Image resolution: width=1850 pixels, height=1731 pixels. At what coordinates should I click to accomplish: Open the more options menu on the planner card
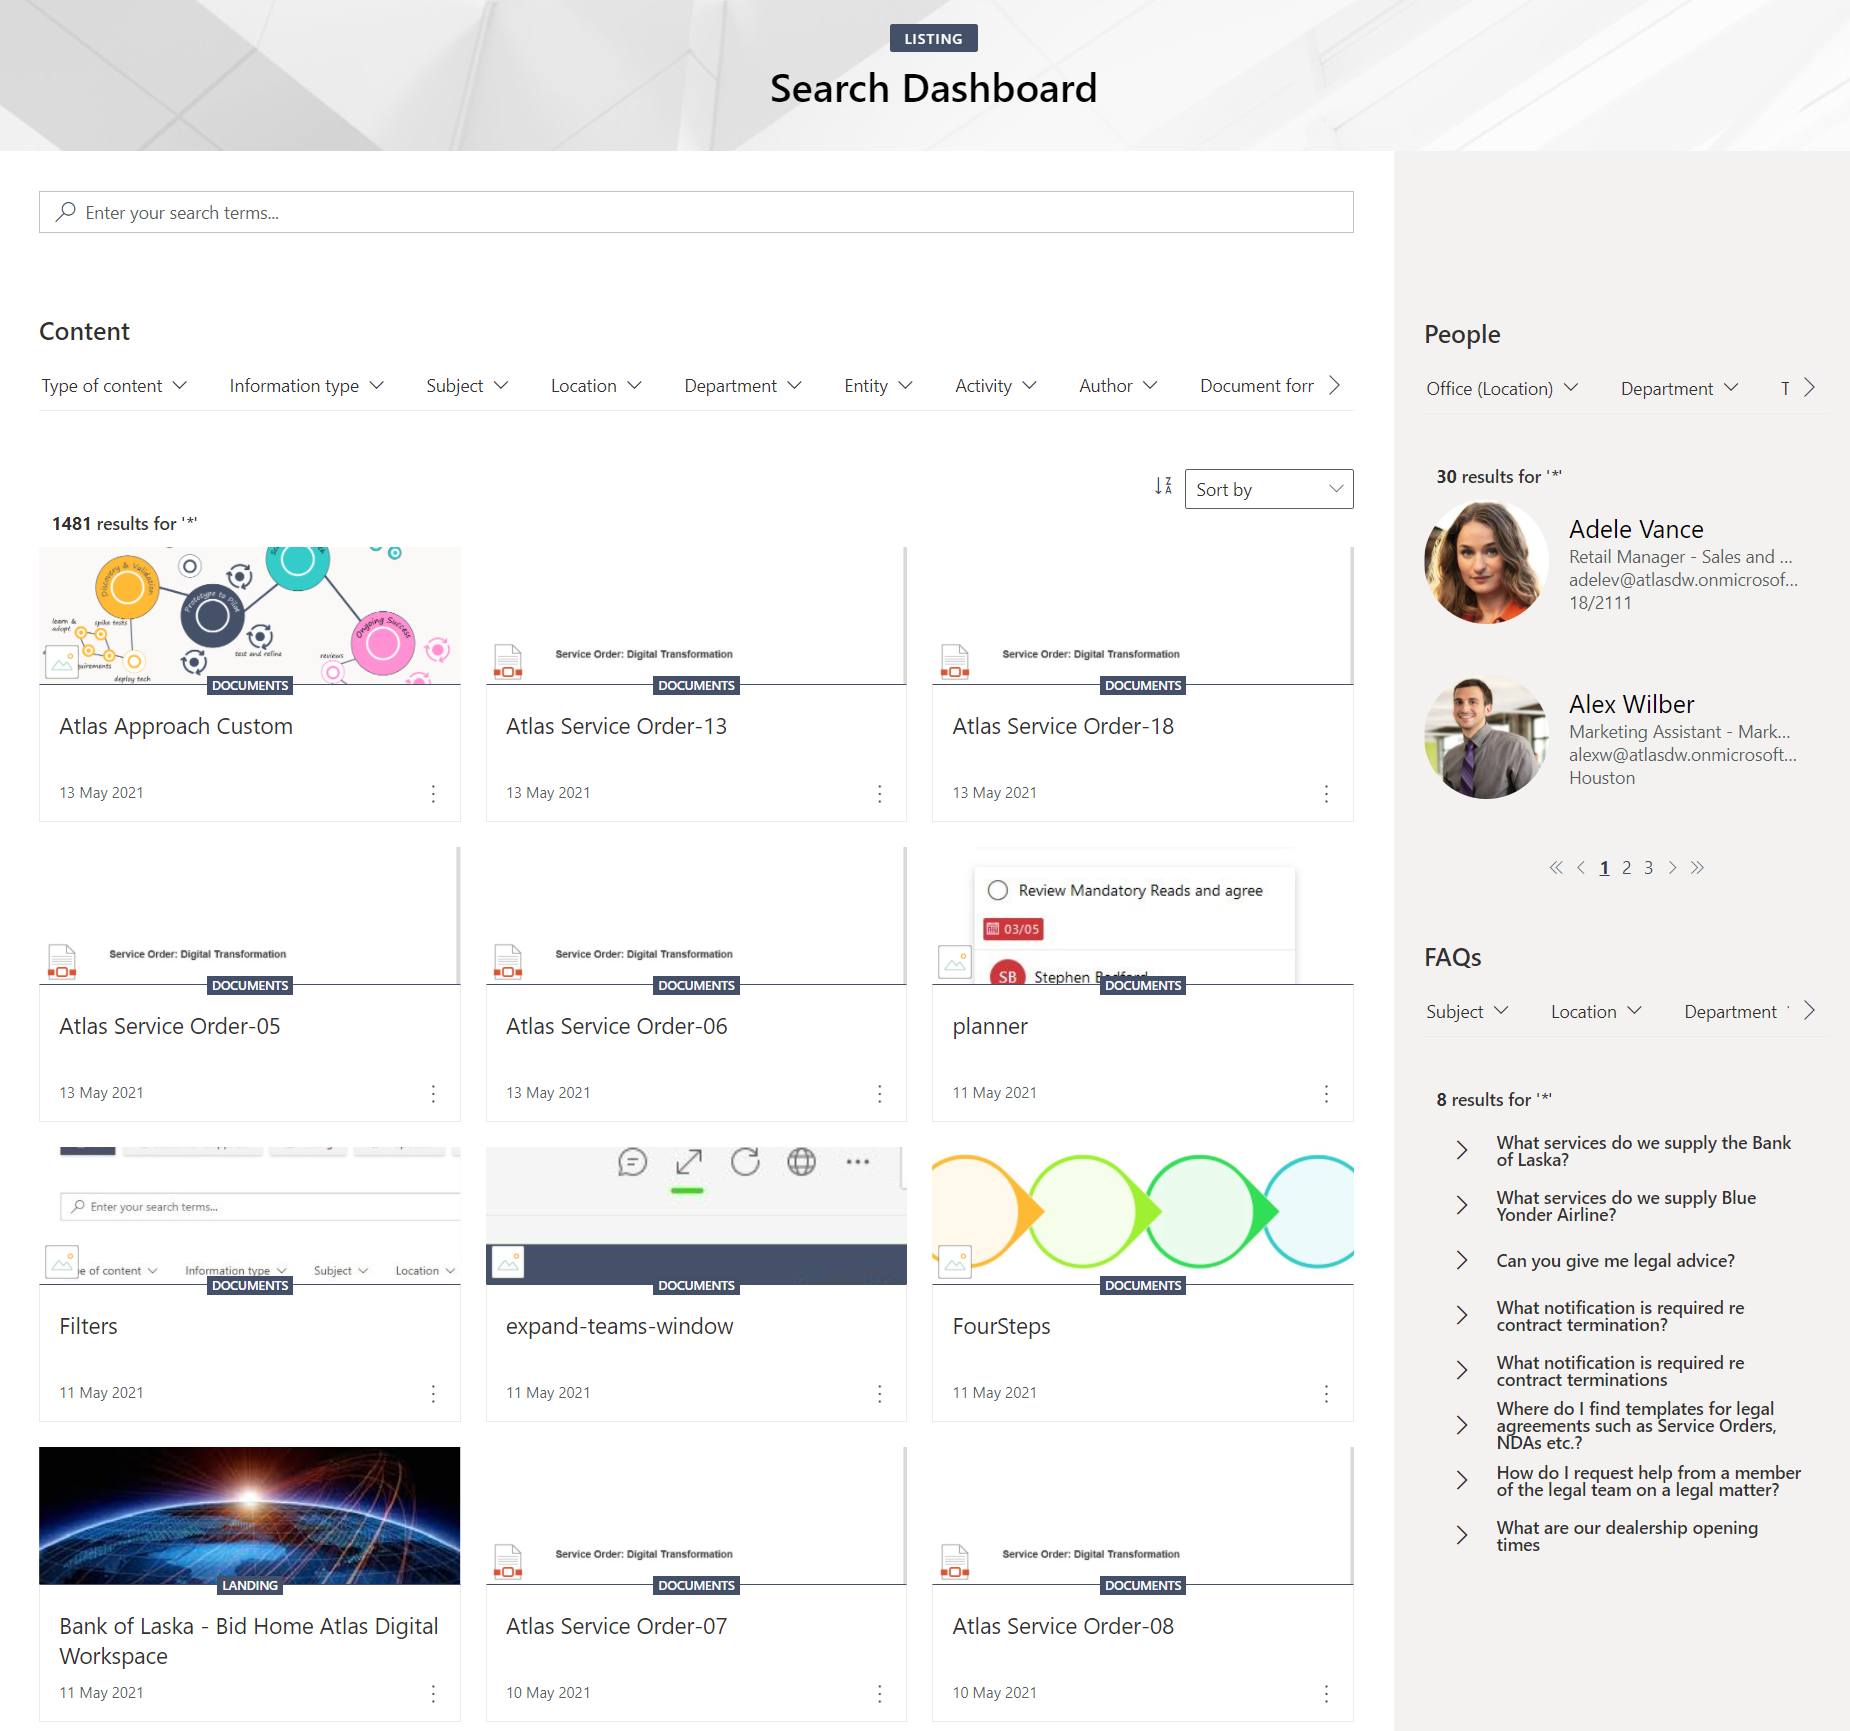point(1326,1094)
